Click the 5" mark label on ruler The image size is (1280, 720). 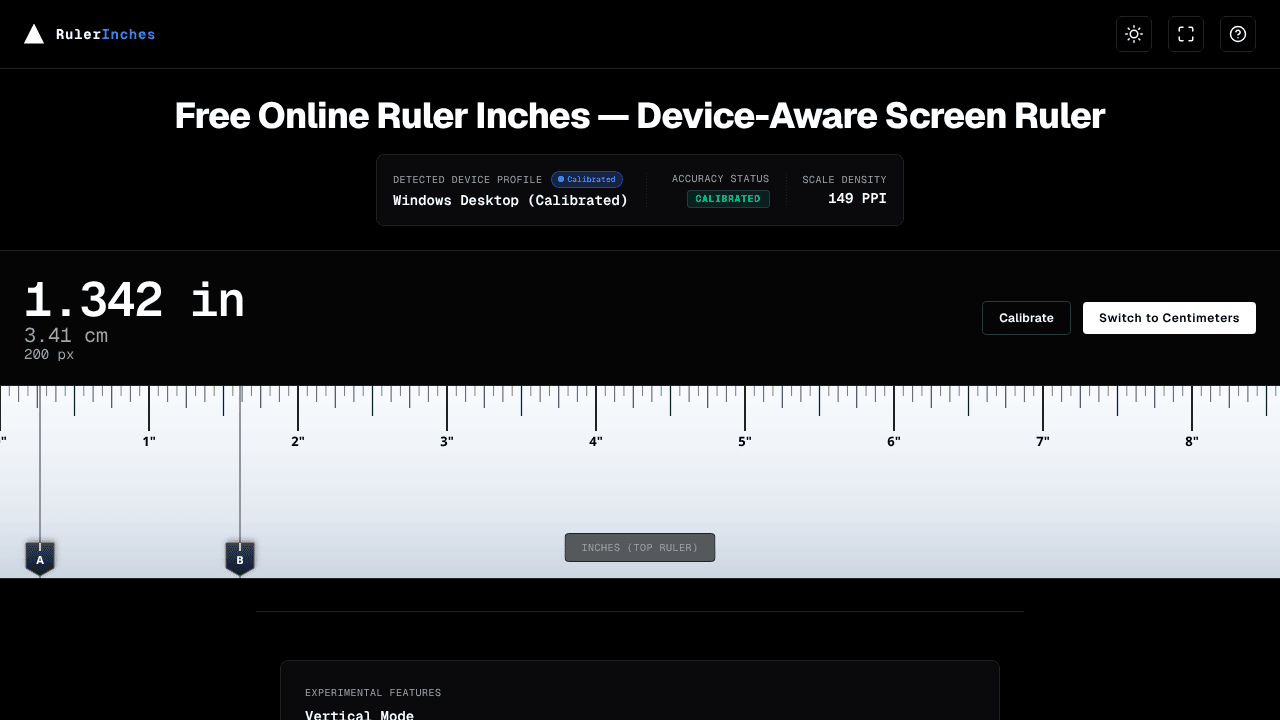click(x=745, y=441)
